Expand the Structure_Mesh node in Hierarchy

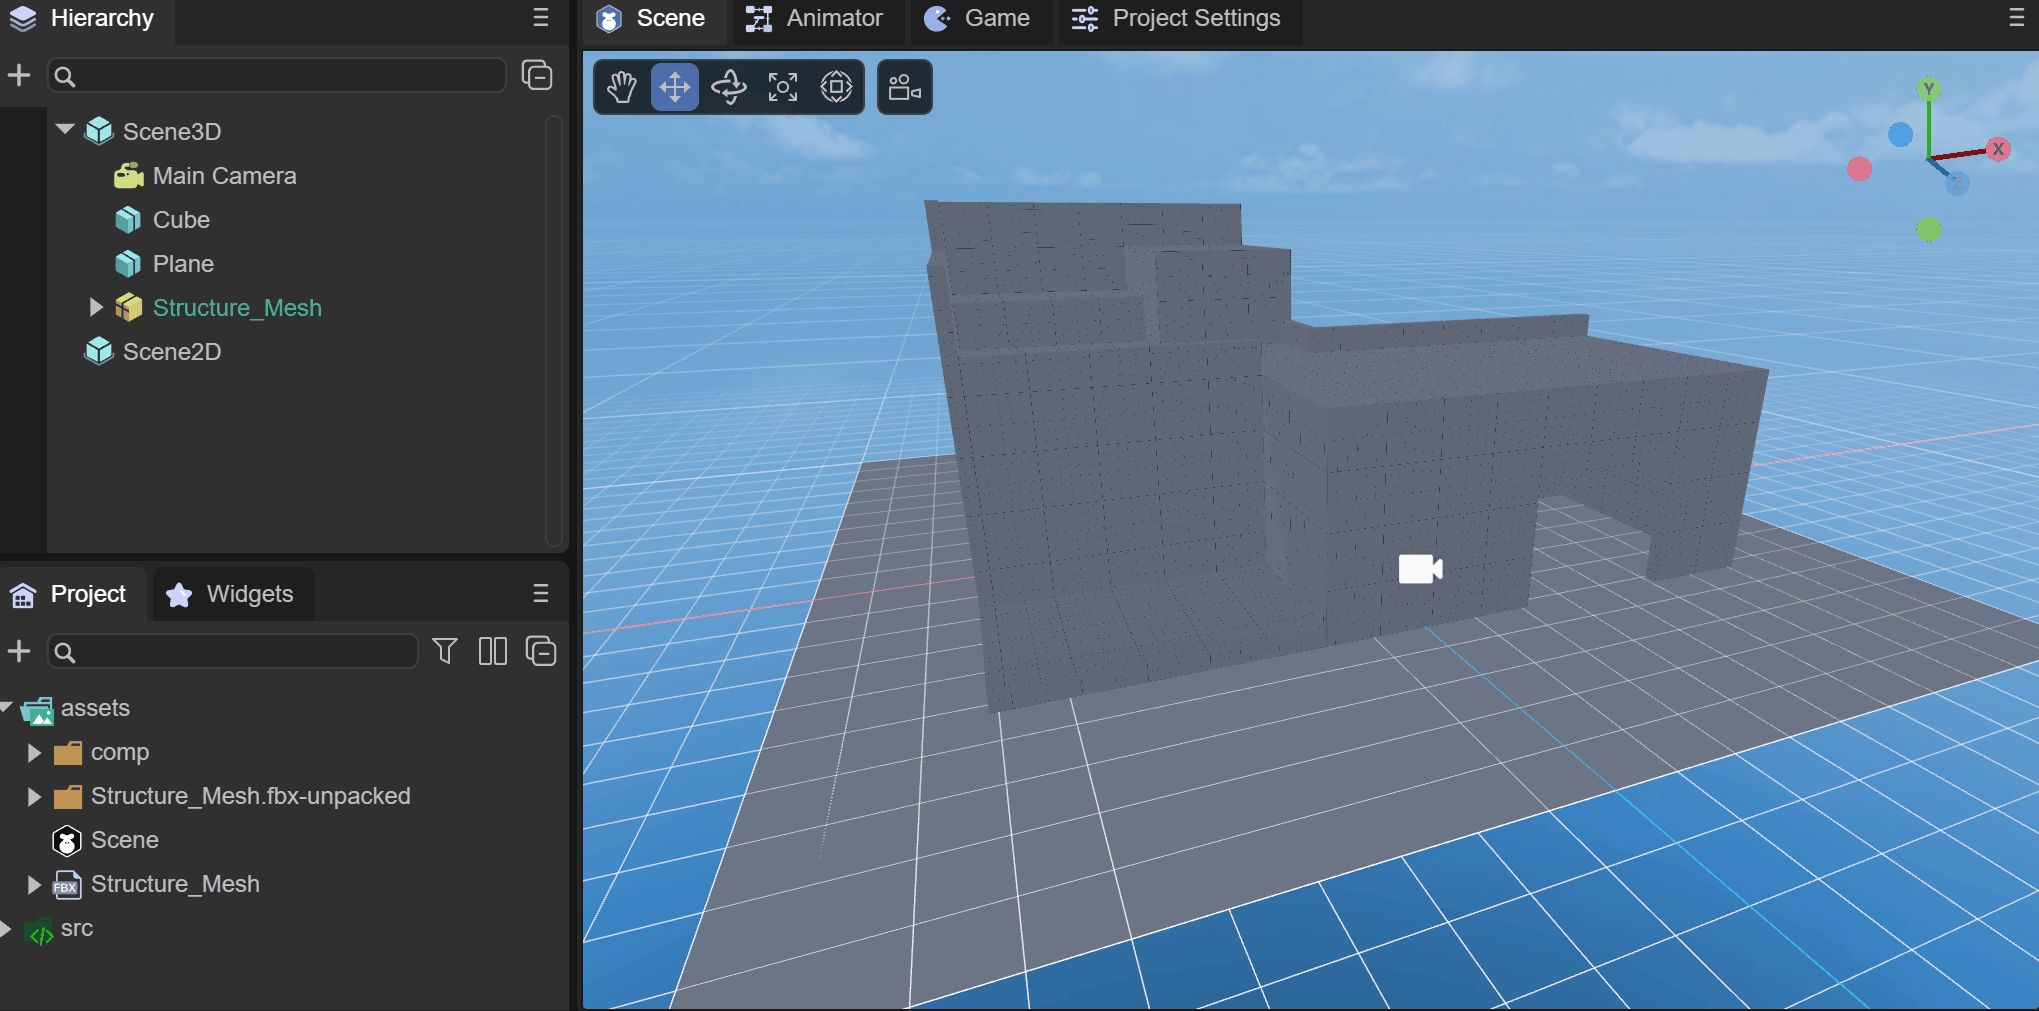(96, 308)
